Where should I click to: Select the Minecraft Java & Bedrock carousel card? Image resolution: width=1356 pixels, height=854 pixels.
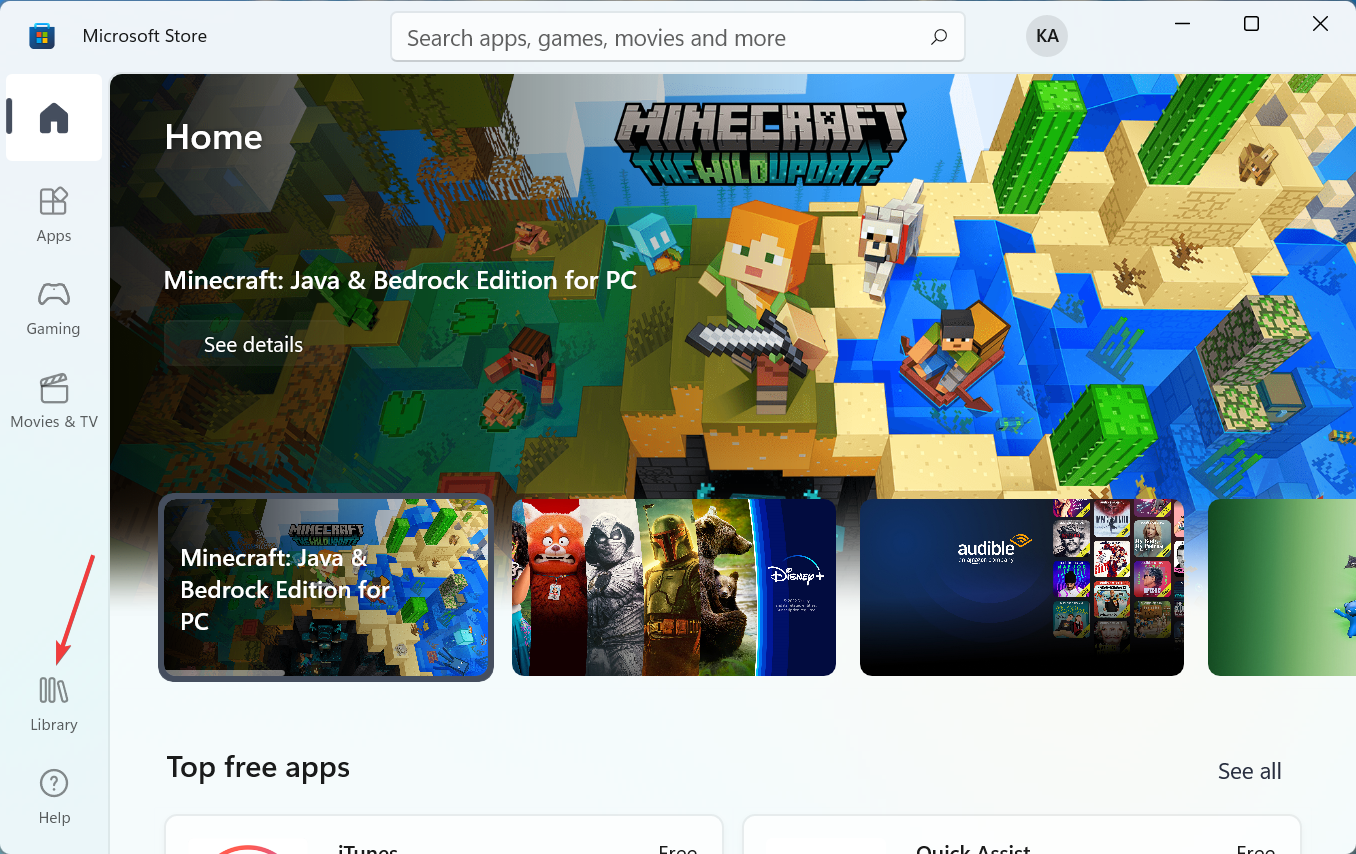click(x=326, y=587)
